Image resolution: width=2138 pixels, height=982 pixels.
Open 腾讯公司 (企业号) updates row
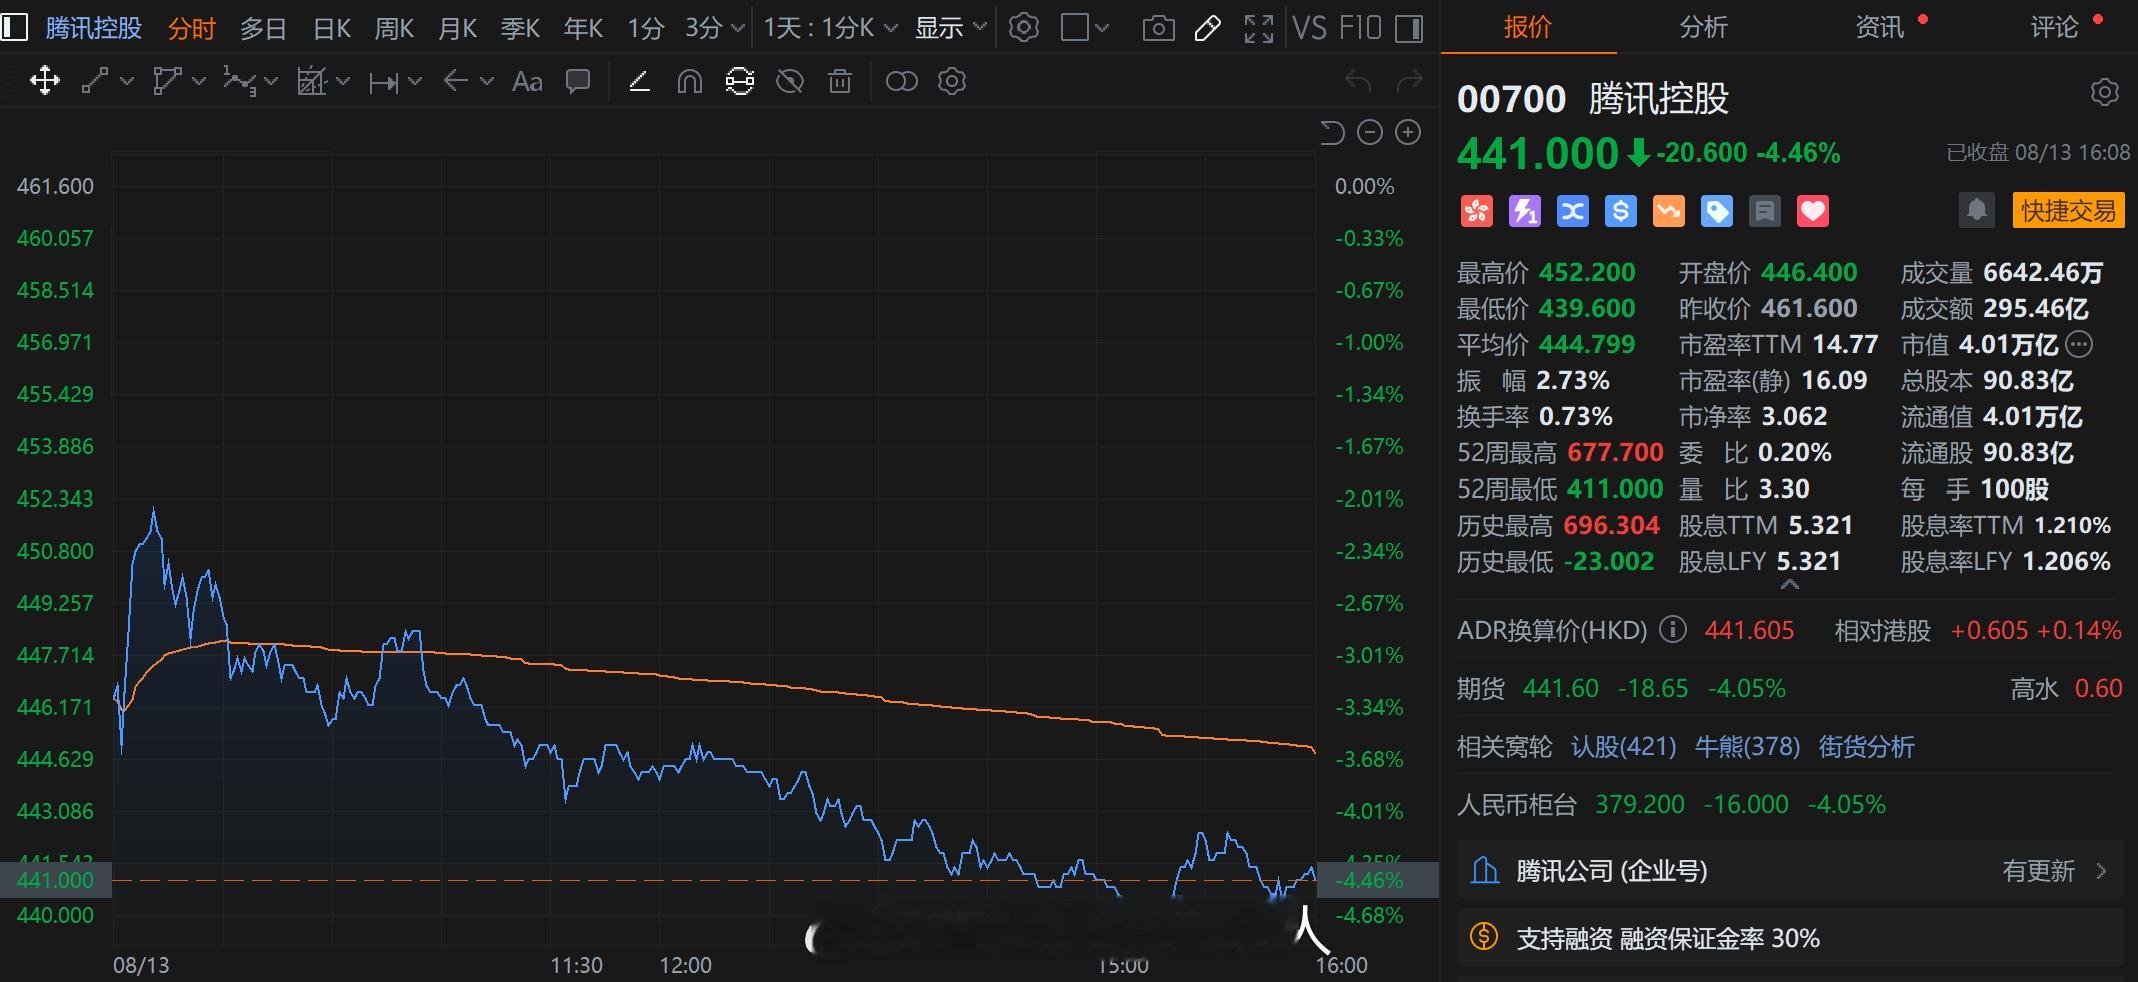click(1790, 871)
